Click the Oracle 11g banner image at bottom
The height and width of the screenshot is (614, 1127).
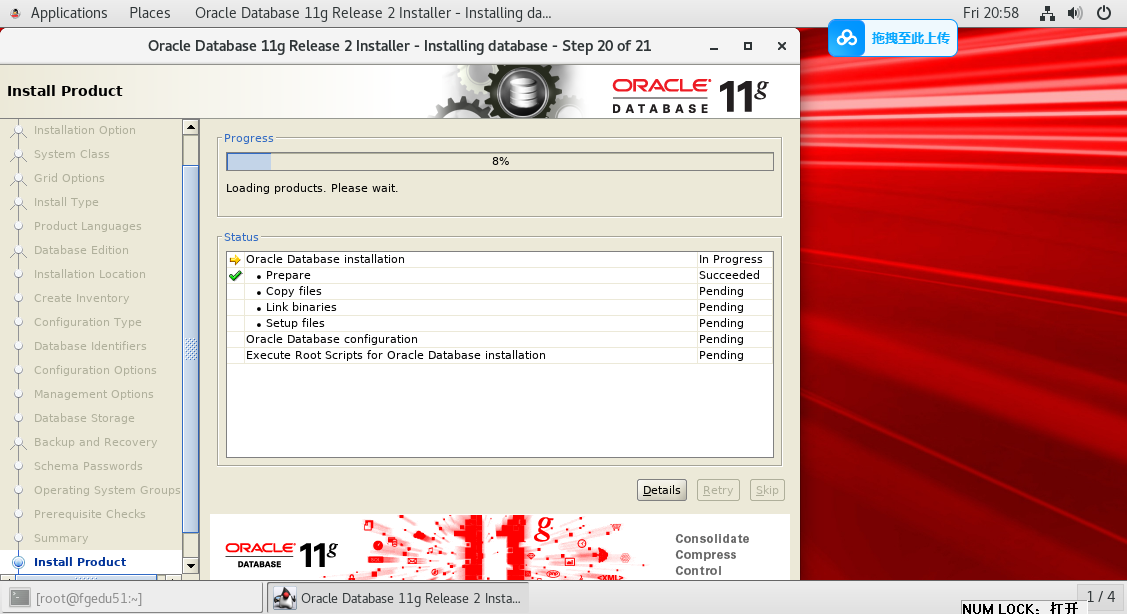500,547
